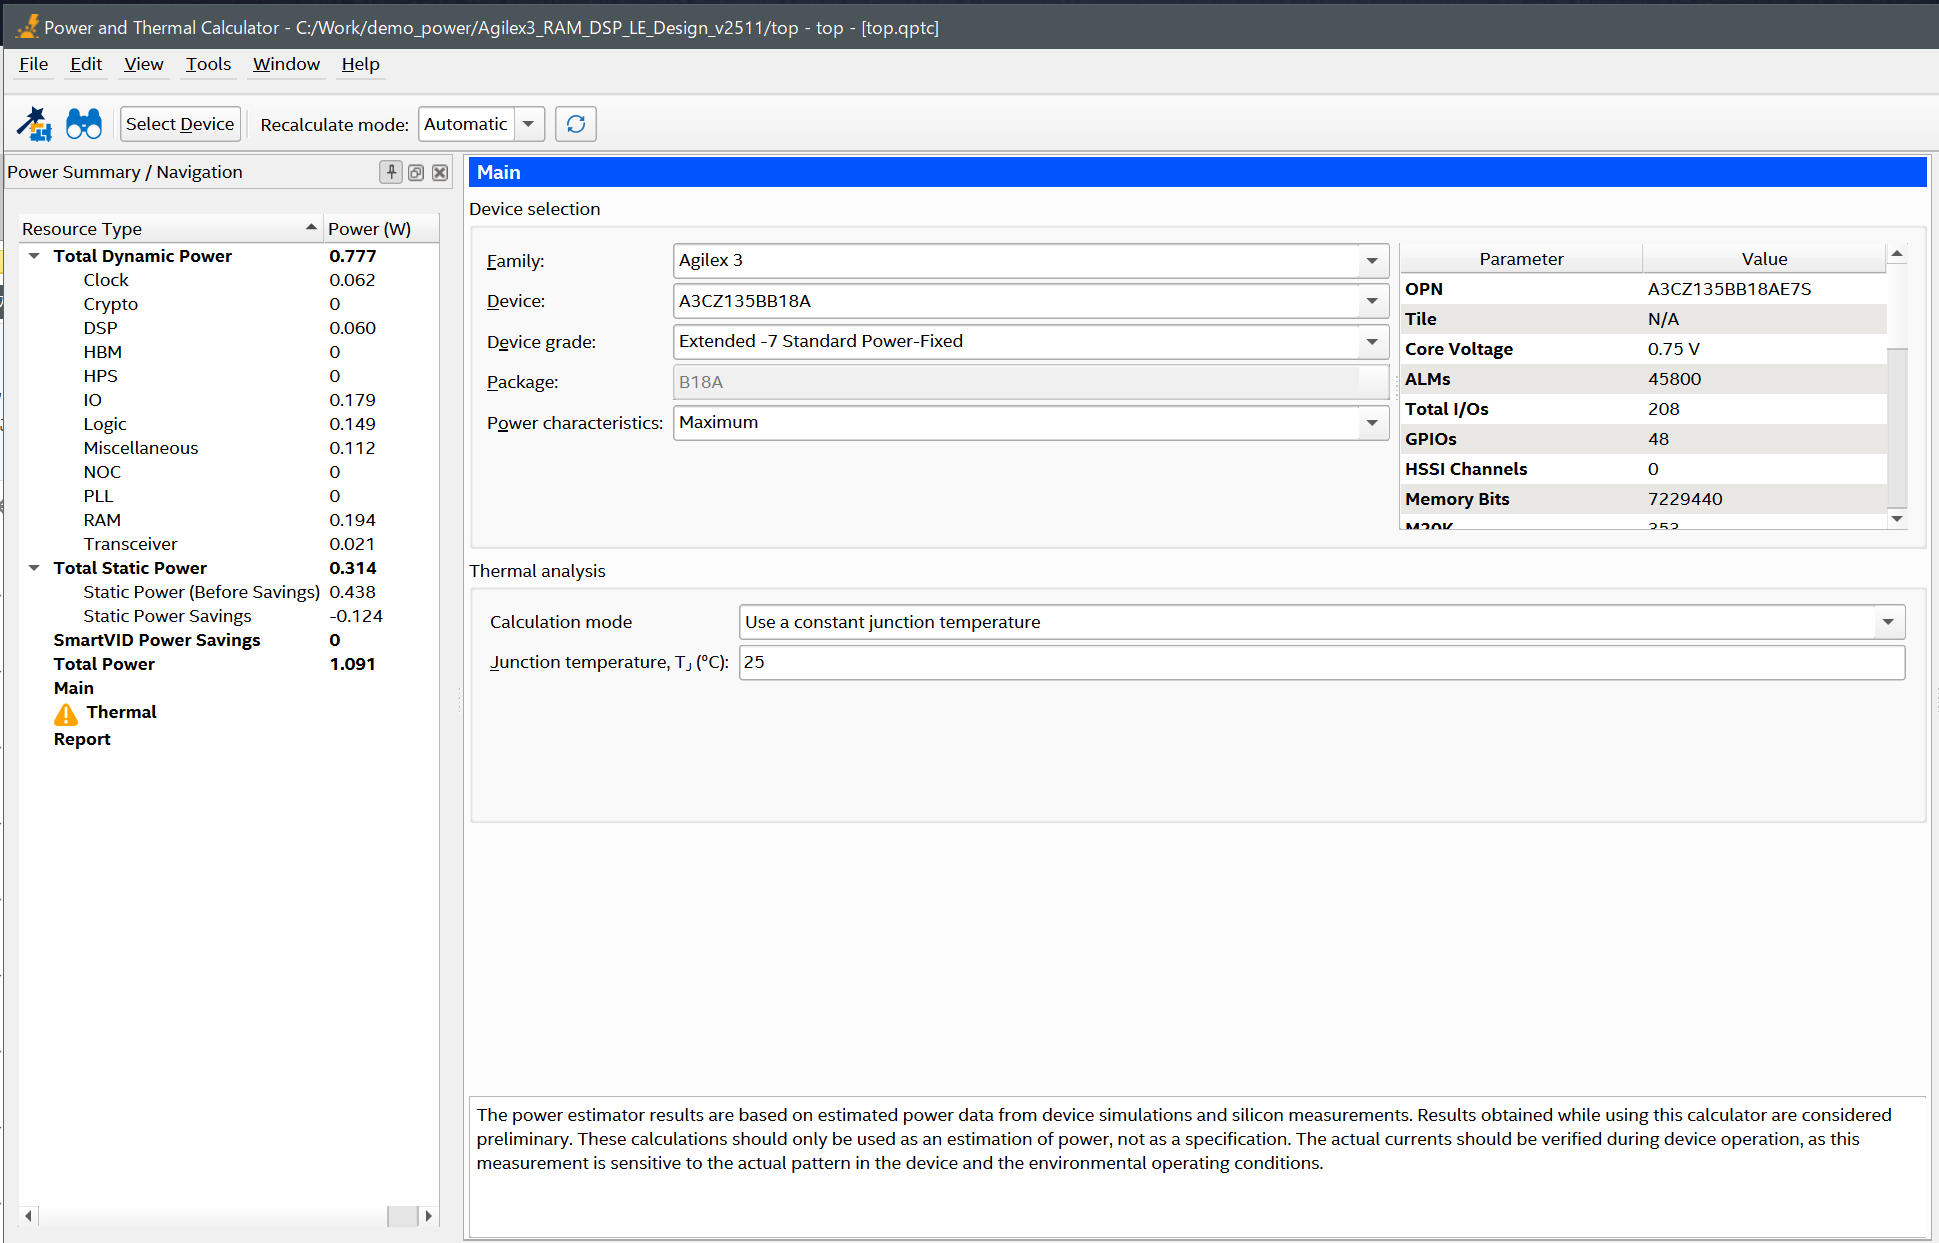1939x1243 pixels.
Task: Open the View menu
Action: pos(143,64)
